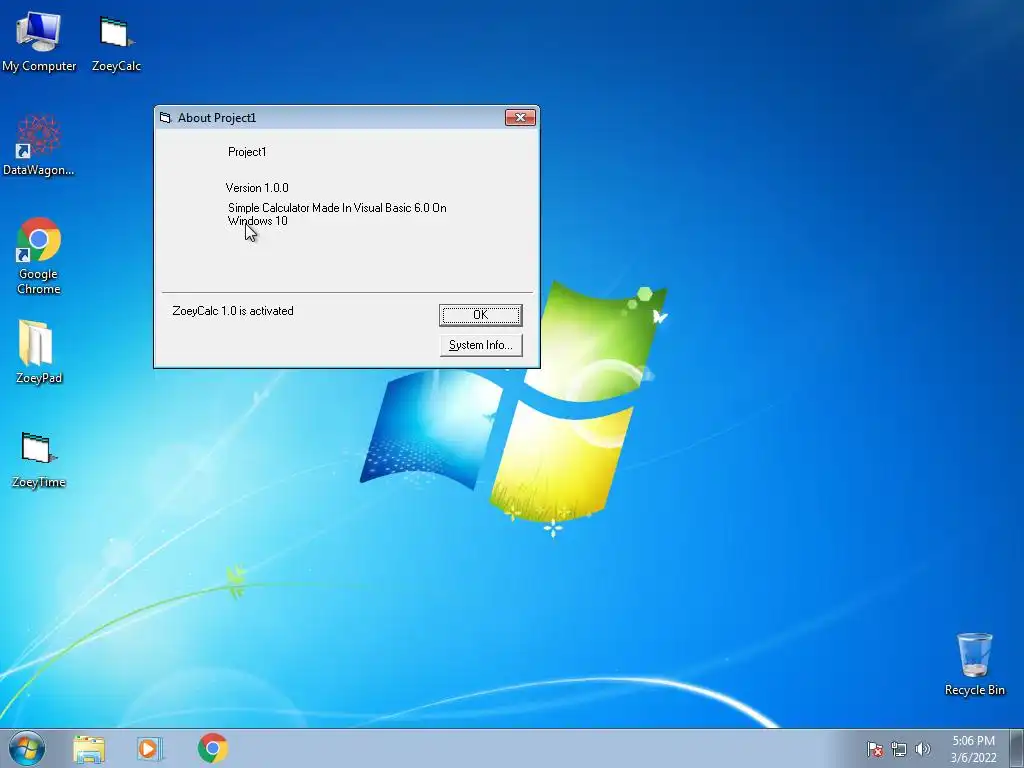Select the Recycle Bin icon

[x=974, y=664]
